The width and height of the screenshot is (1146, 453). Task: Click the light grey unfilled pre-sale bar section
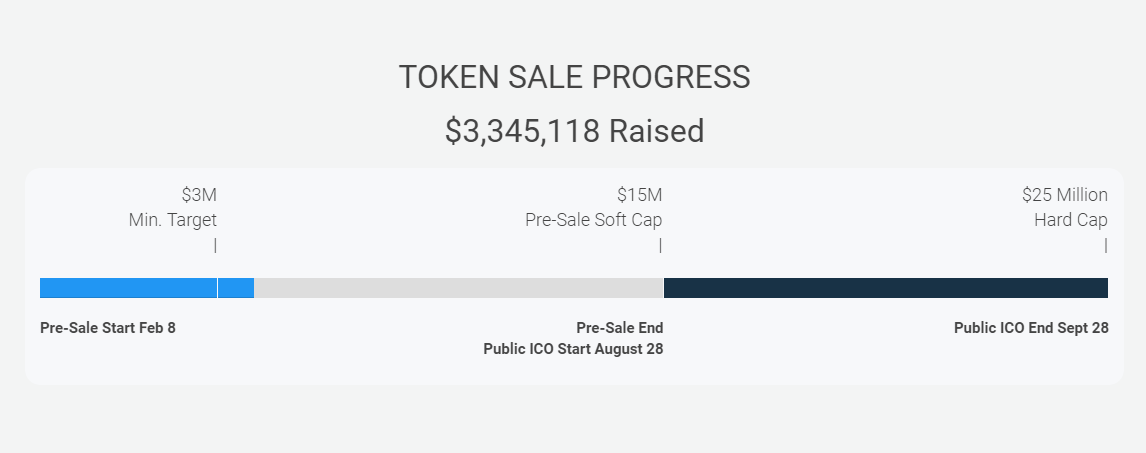click(x=458, y=288)
